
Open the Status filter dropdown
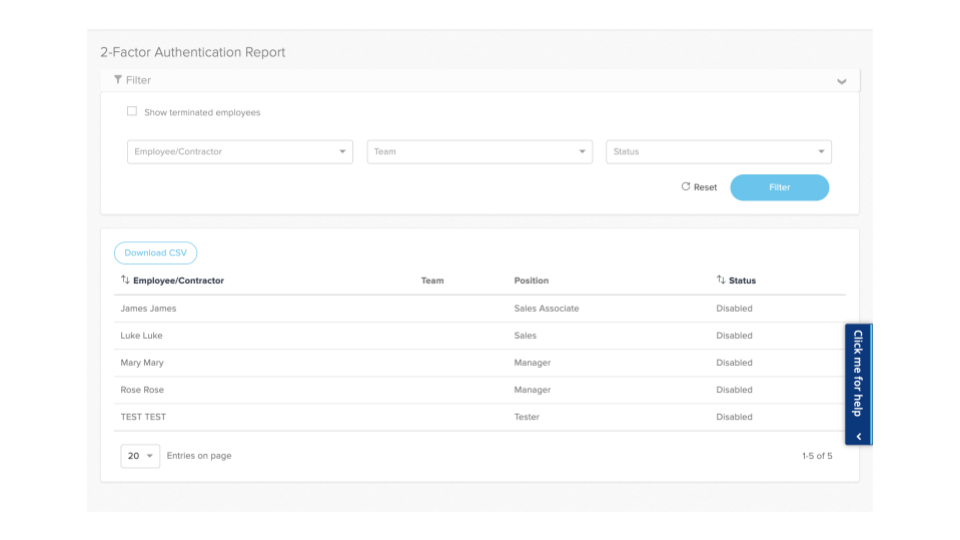pyautogui.click(x=719, y=152)
